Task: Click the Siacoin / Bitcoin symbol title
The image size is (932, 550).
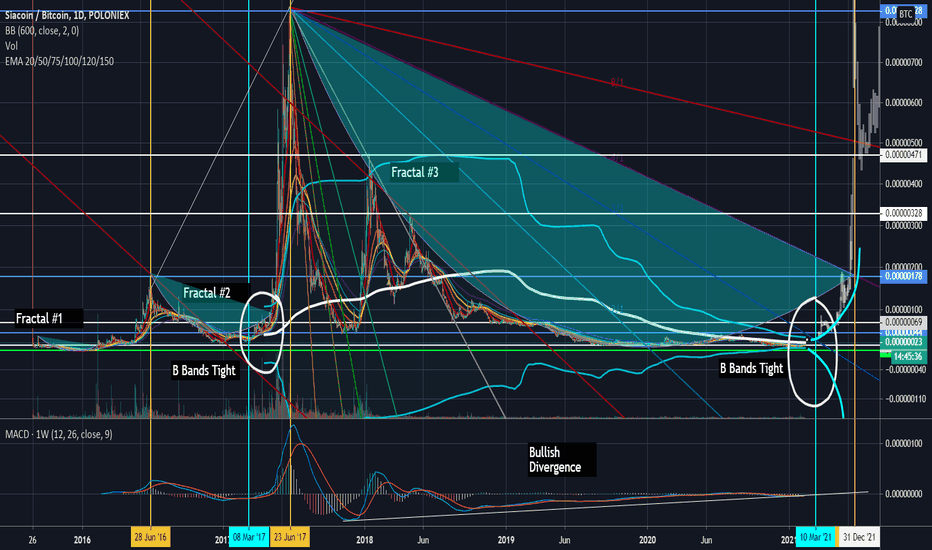Action: coord(67,15)
